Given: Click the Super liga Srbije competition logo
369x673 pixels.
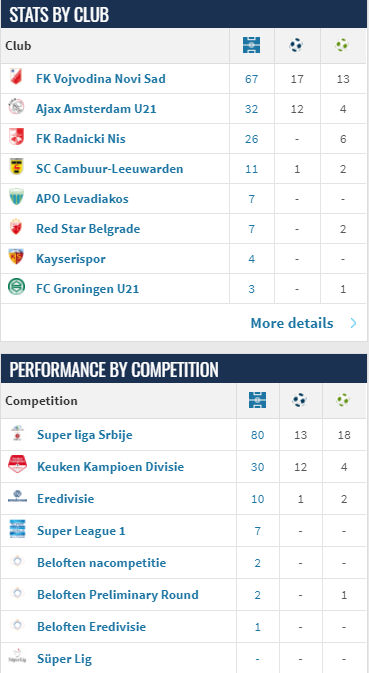Looking at the screenshot, I should [x=18, y=434].
